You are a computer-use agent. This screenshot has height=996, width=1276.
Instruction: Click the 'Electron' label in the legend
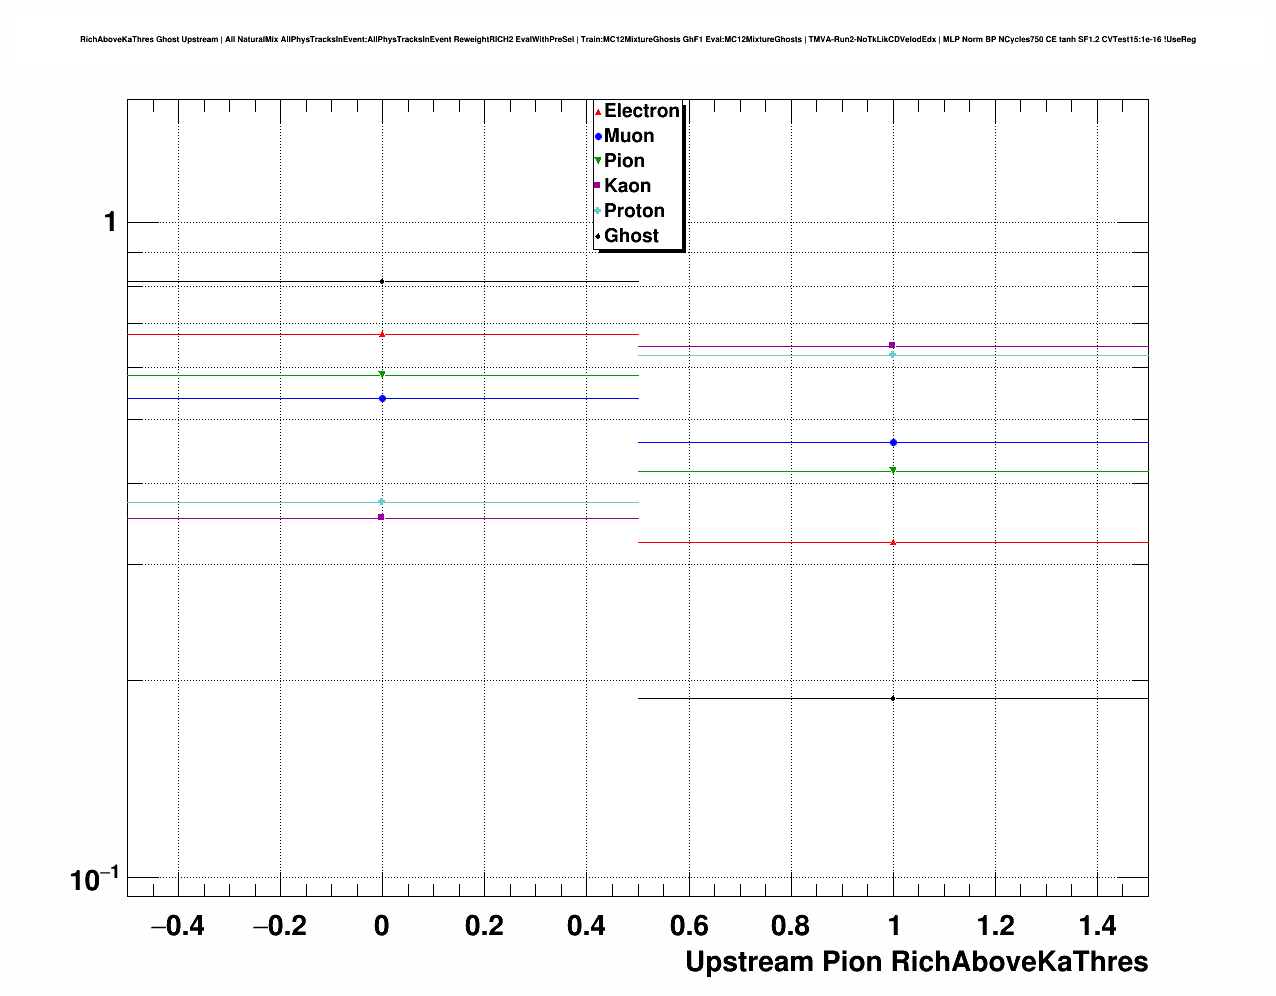coord(641,111)
